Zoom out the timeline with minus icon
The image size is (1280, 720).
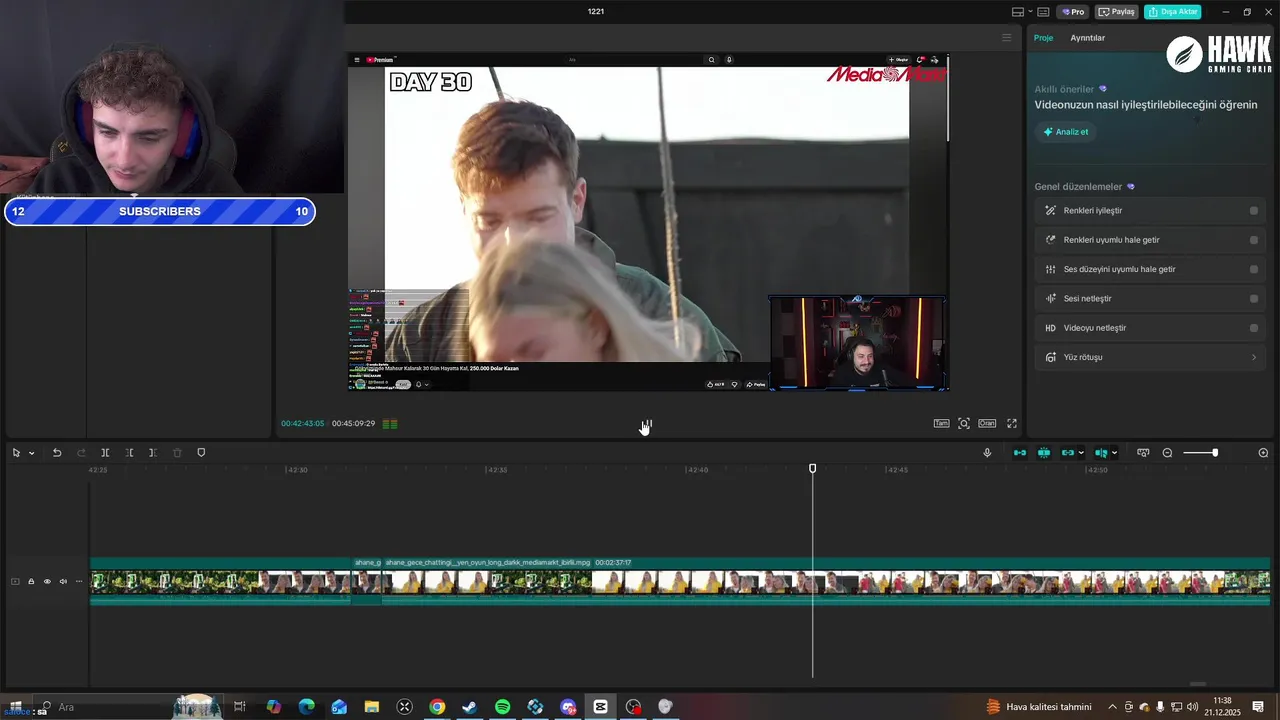[1167, 453]
